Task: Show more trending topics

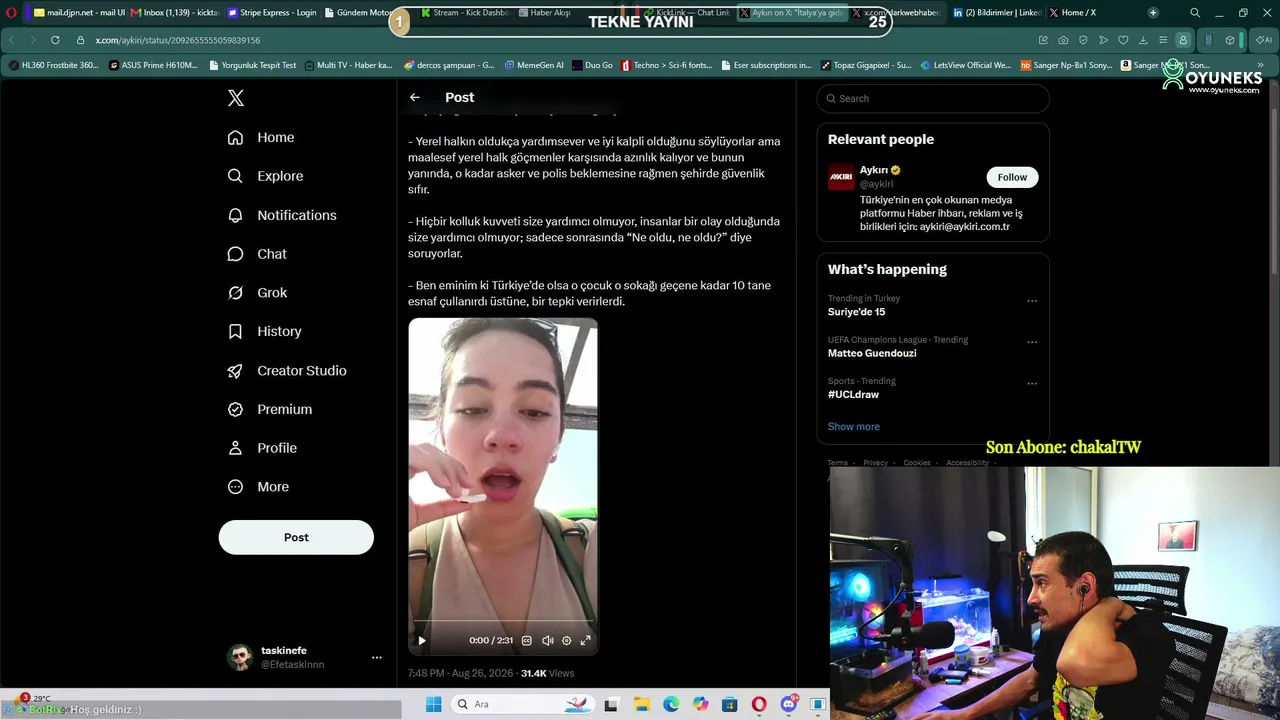Action: [853, 426]
